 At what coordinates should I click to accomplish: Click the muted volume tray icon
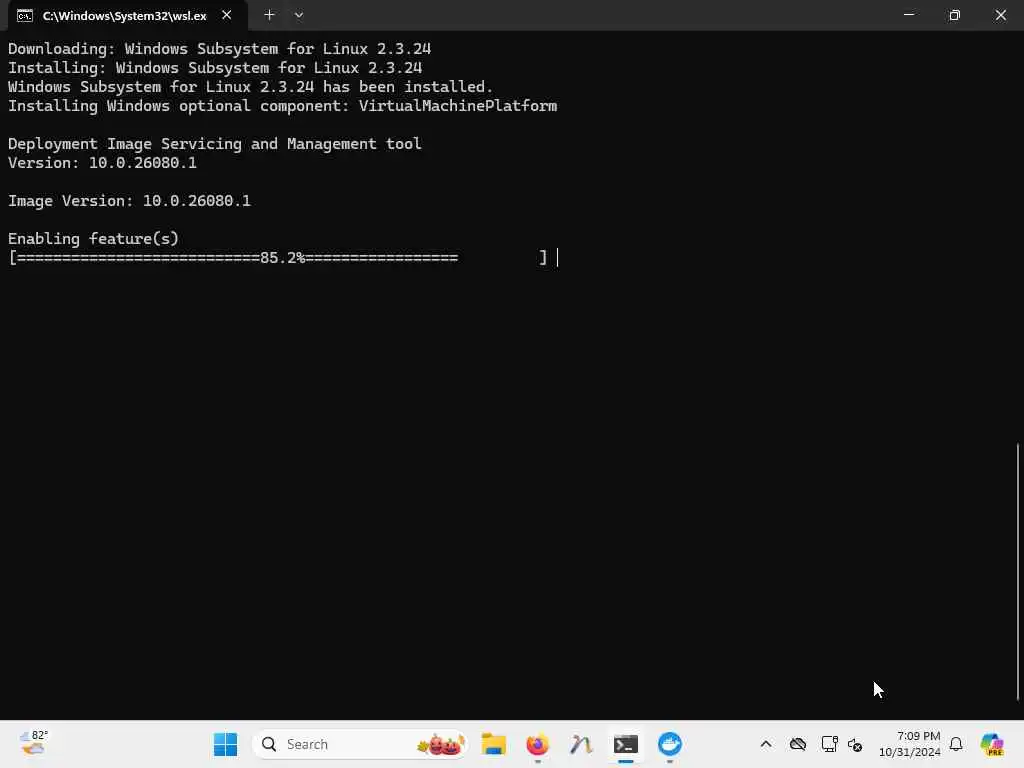[855, 744]
